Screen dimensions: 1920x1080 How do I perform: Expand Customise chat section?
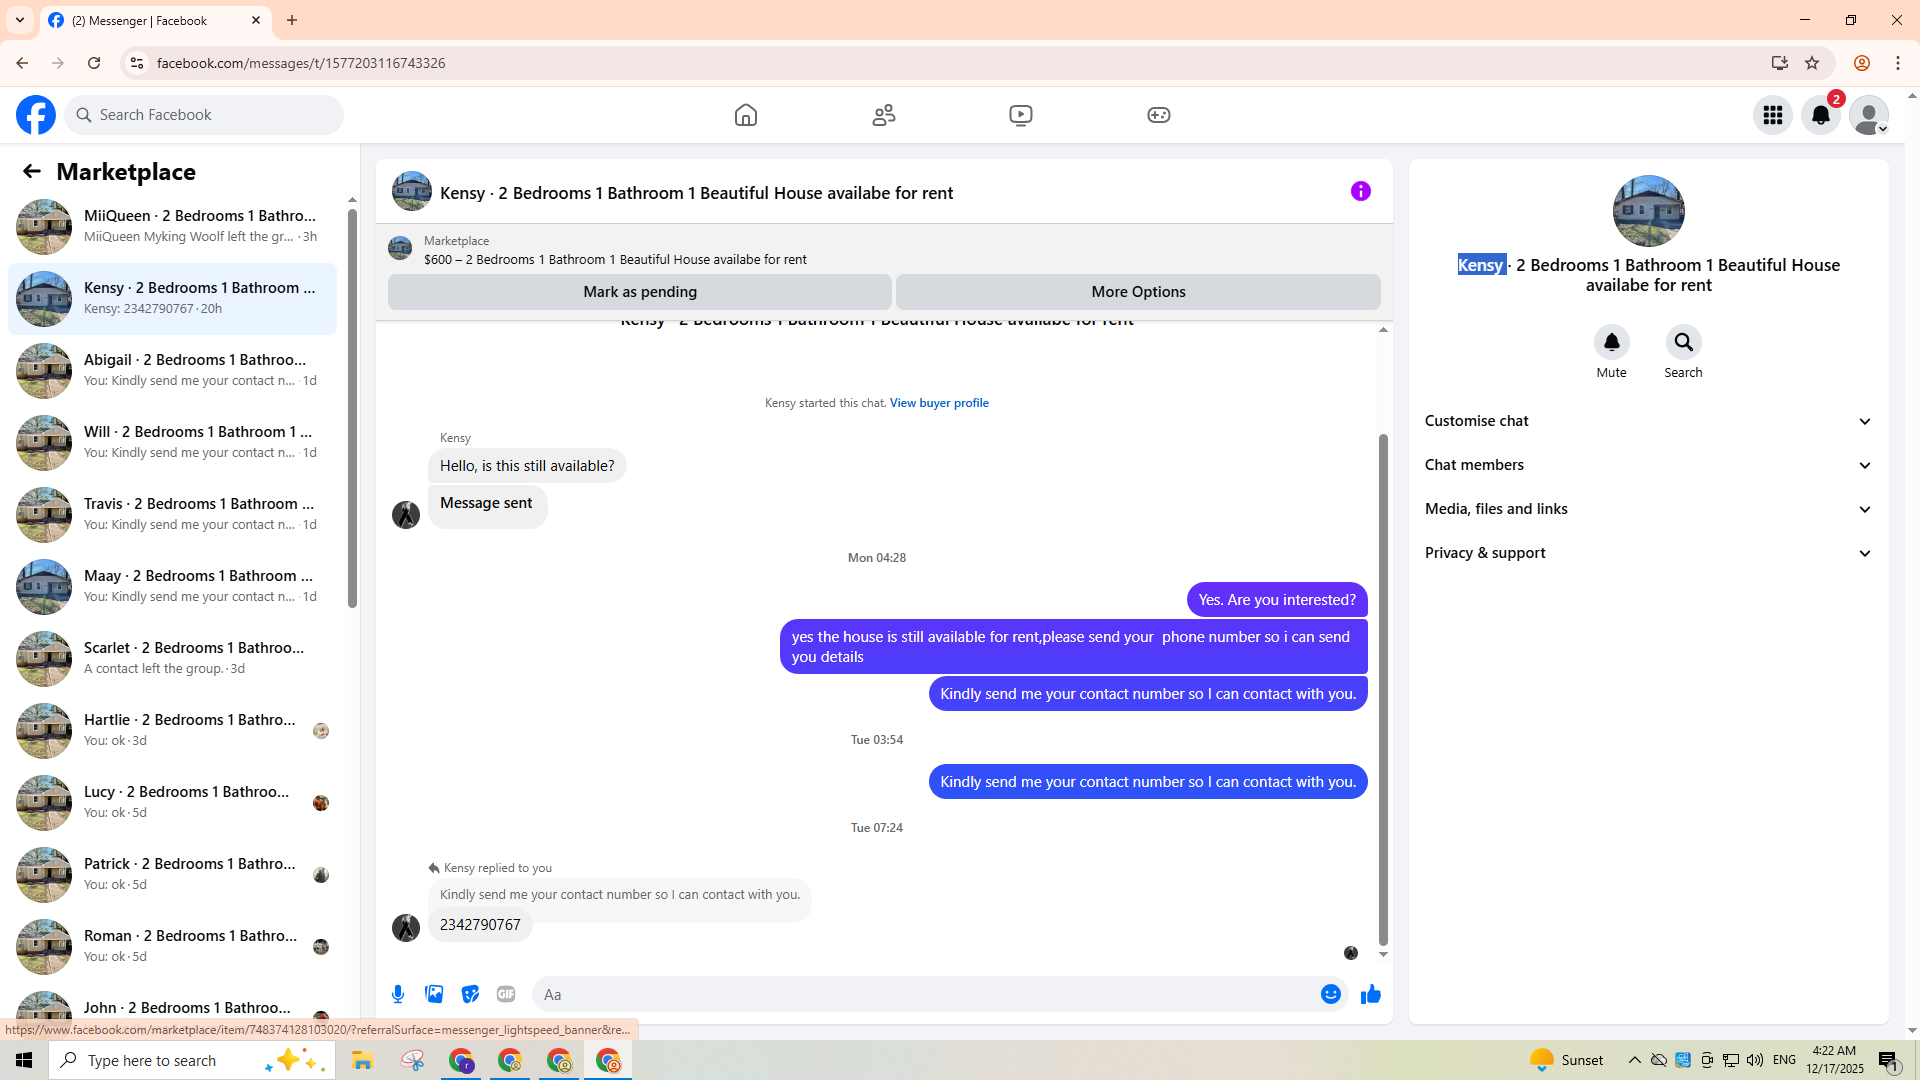[1648, 421]
